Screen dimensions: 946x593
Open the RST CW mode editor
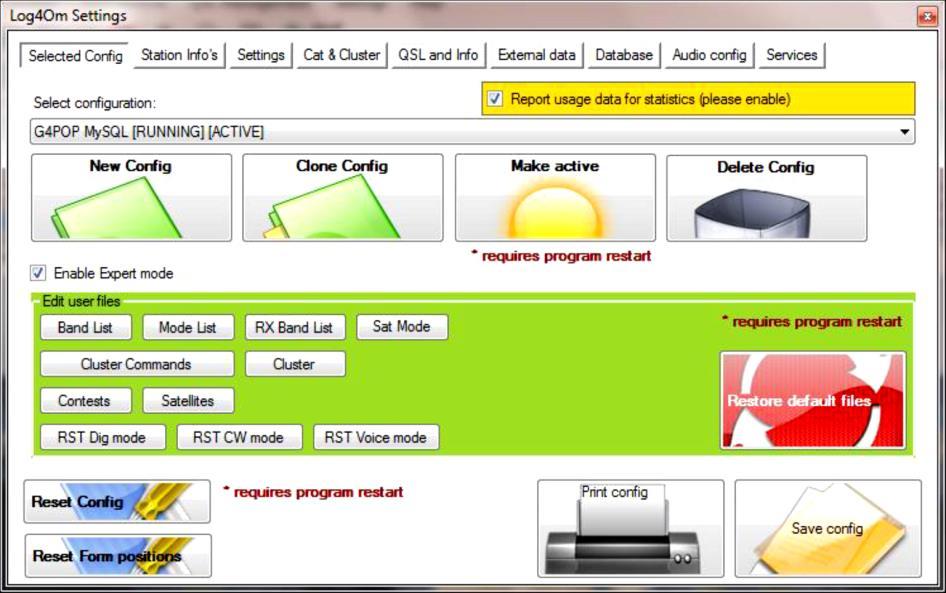pyautogui.click(x=240, y=437)
